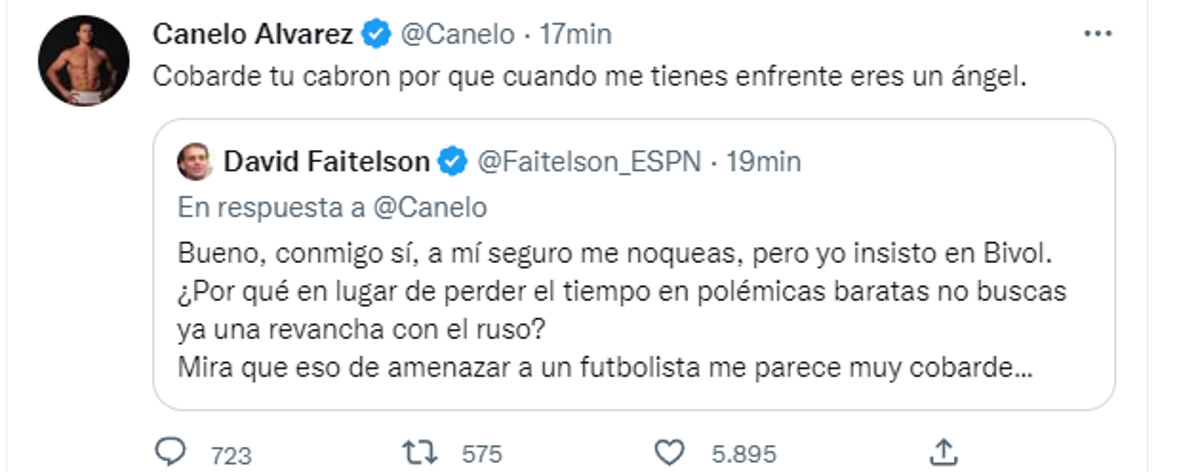Click the @Canelo handle in the tweet header
Screen dimensions: 1200x472
(x=457, y=35)
